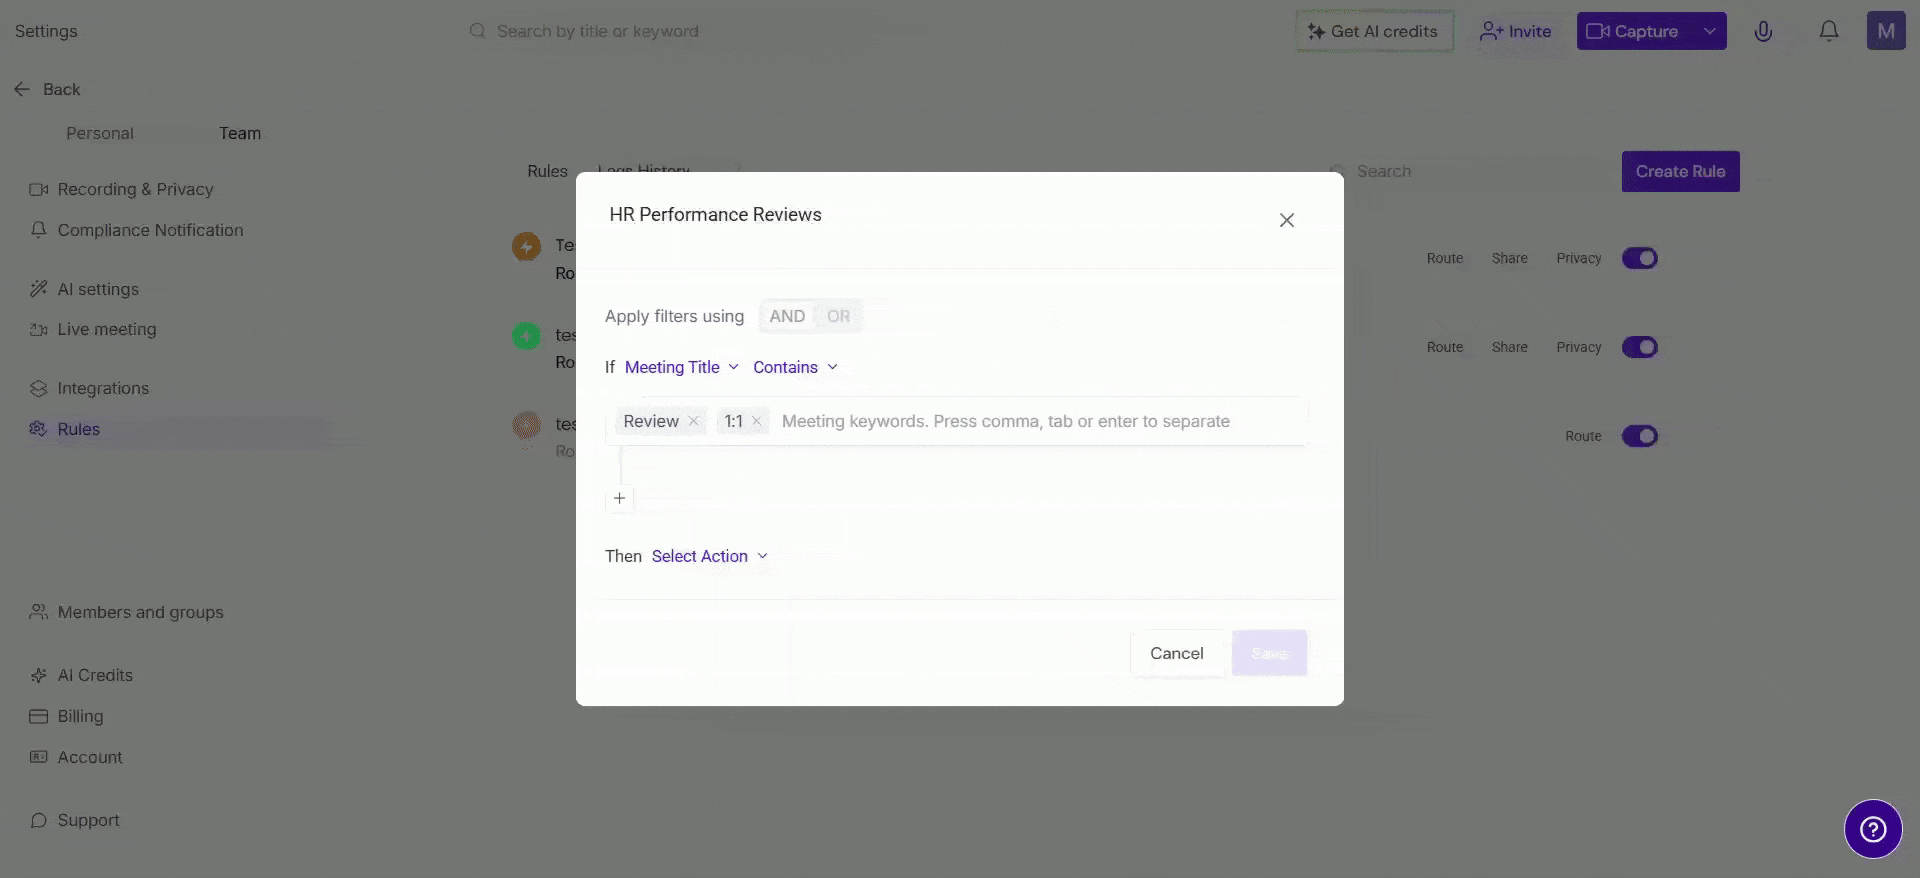Open Integrations settings
The height and width of the screenshot is (878, 1920).
click(x=89, y=388)
